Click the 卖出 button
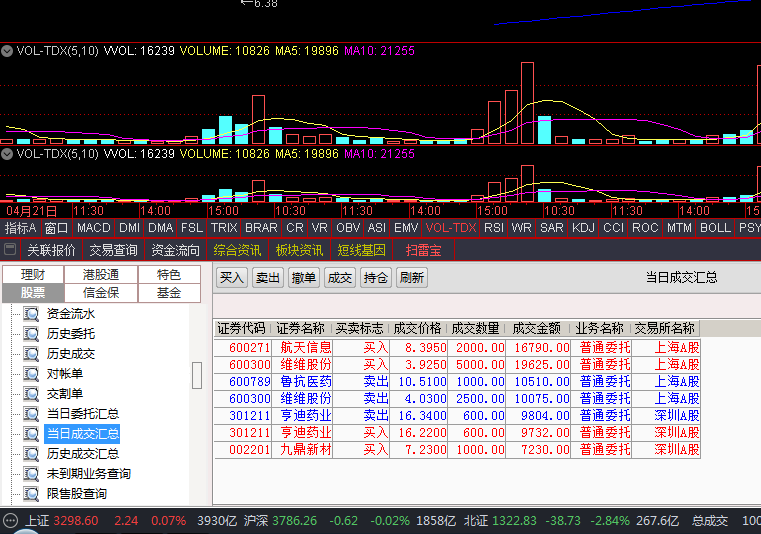 [x=268, y=278]
